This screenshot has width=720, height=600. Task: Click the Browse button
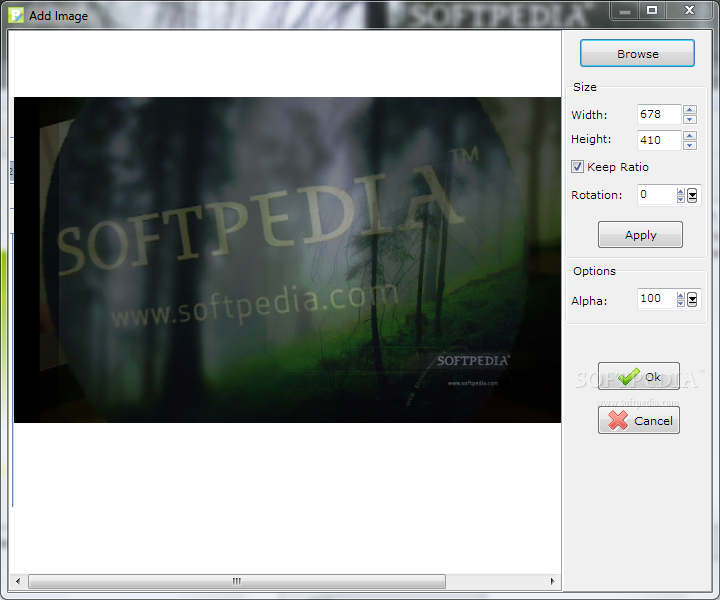point(637,53)
